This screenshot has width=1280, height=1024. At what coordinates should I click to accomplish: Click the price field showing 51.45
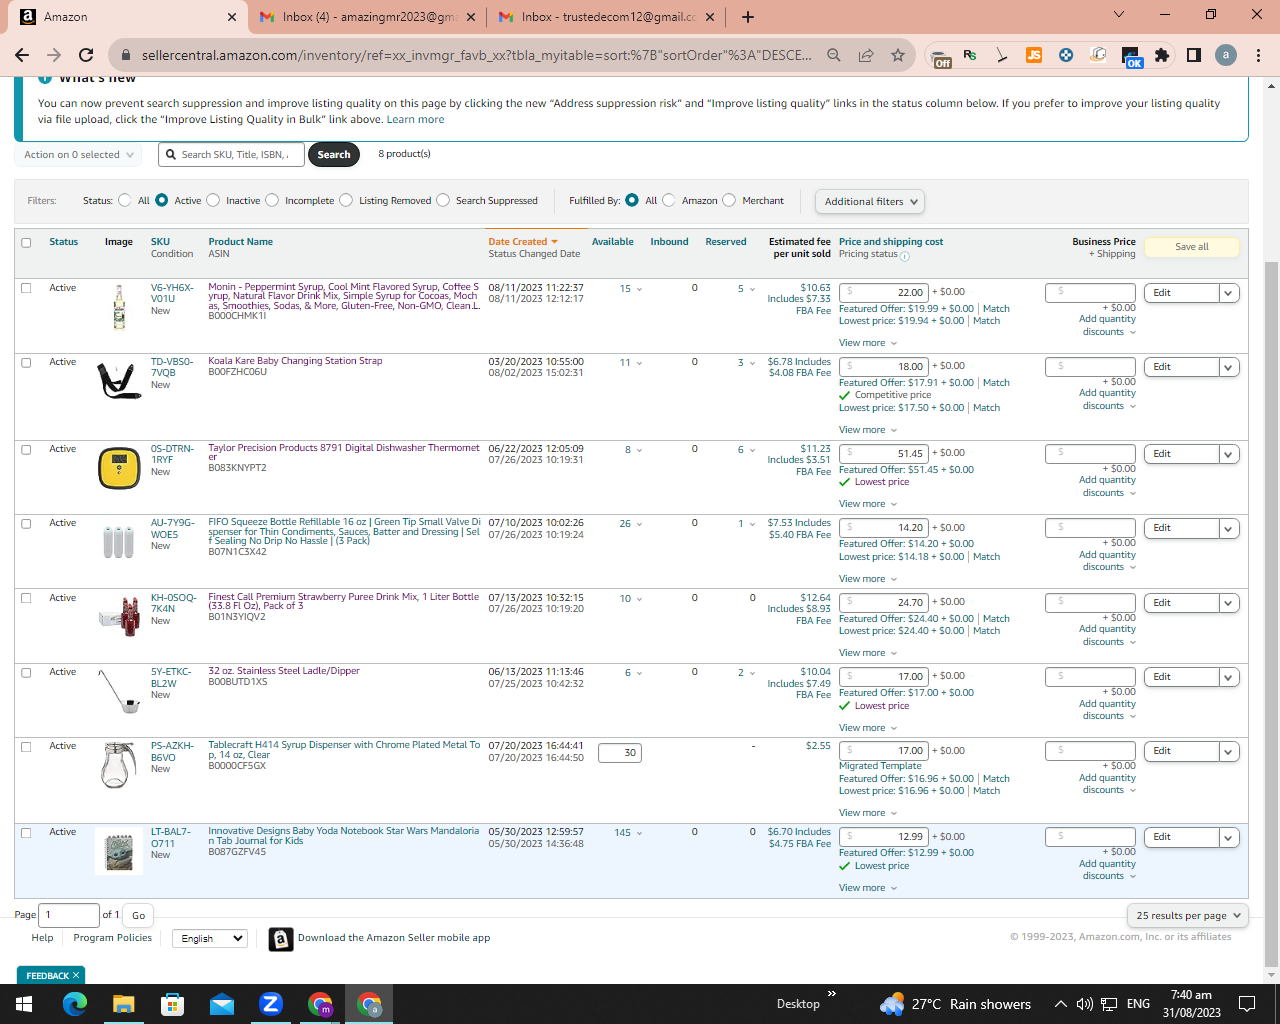coord(884,454)
